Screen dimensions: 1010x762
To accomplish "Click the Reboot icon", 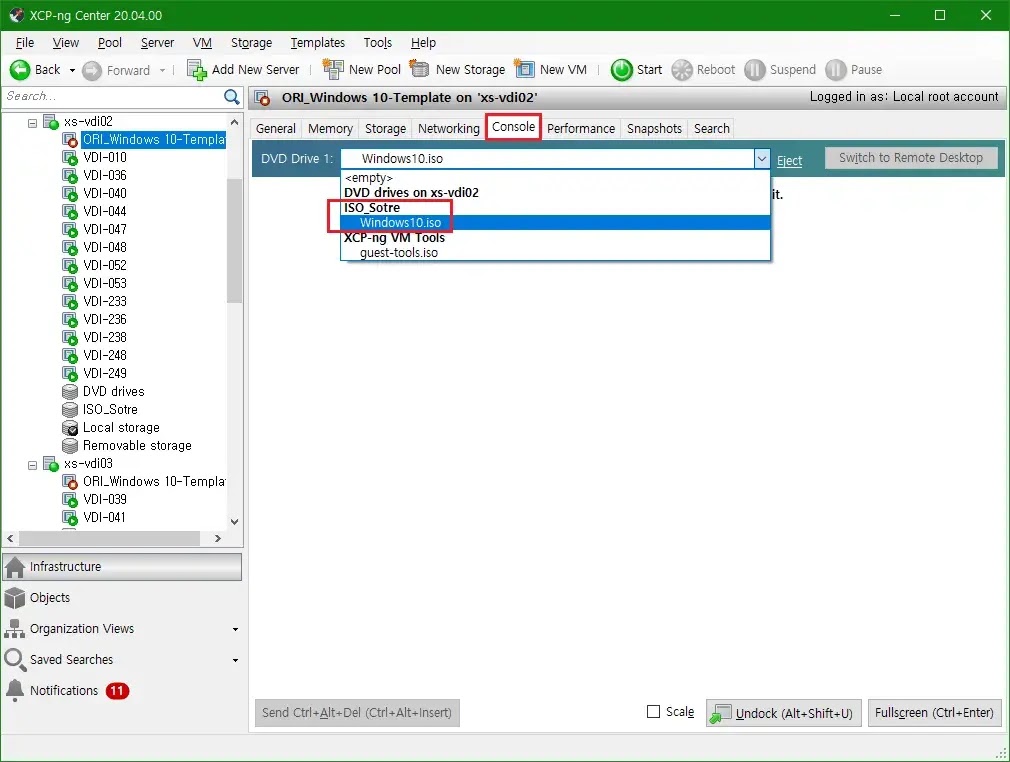I will pyautogui.click(x=681, y=70).
